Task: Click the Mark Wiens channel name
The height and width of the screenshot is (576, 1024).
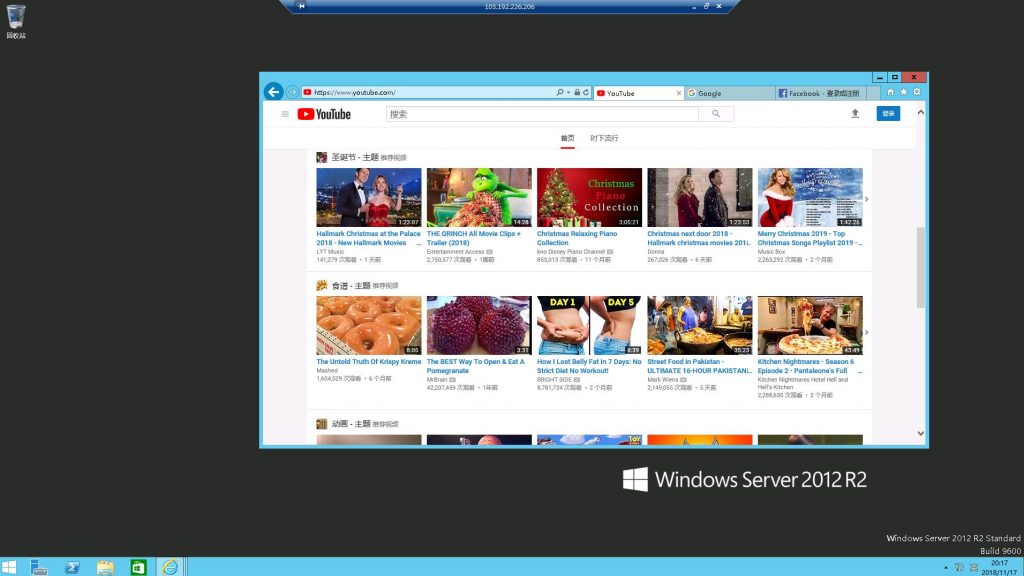Action: pos(663,379)
